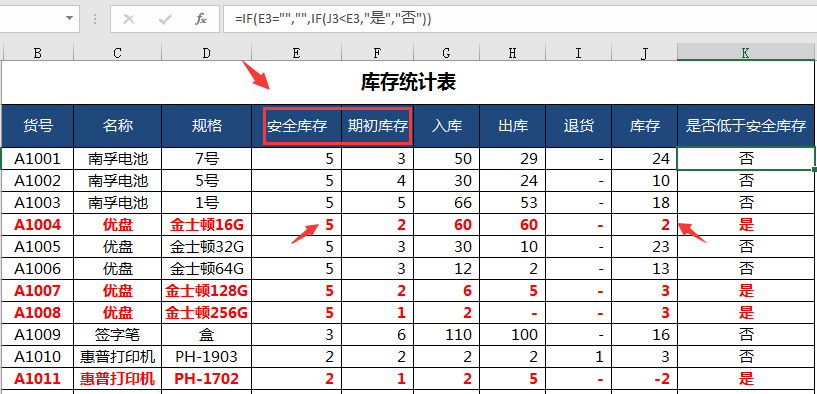Select the 盒 specification cell
The height and width of the screenshot is (394, 817).
point(207,334)
